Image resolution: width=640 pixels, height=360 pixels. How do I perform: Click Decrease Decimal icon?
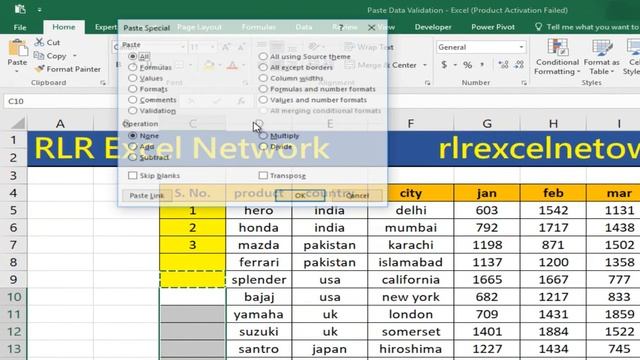pyautogui.click(x=519, y=64)
